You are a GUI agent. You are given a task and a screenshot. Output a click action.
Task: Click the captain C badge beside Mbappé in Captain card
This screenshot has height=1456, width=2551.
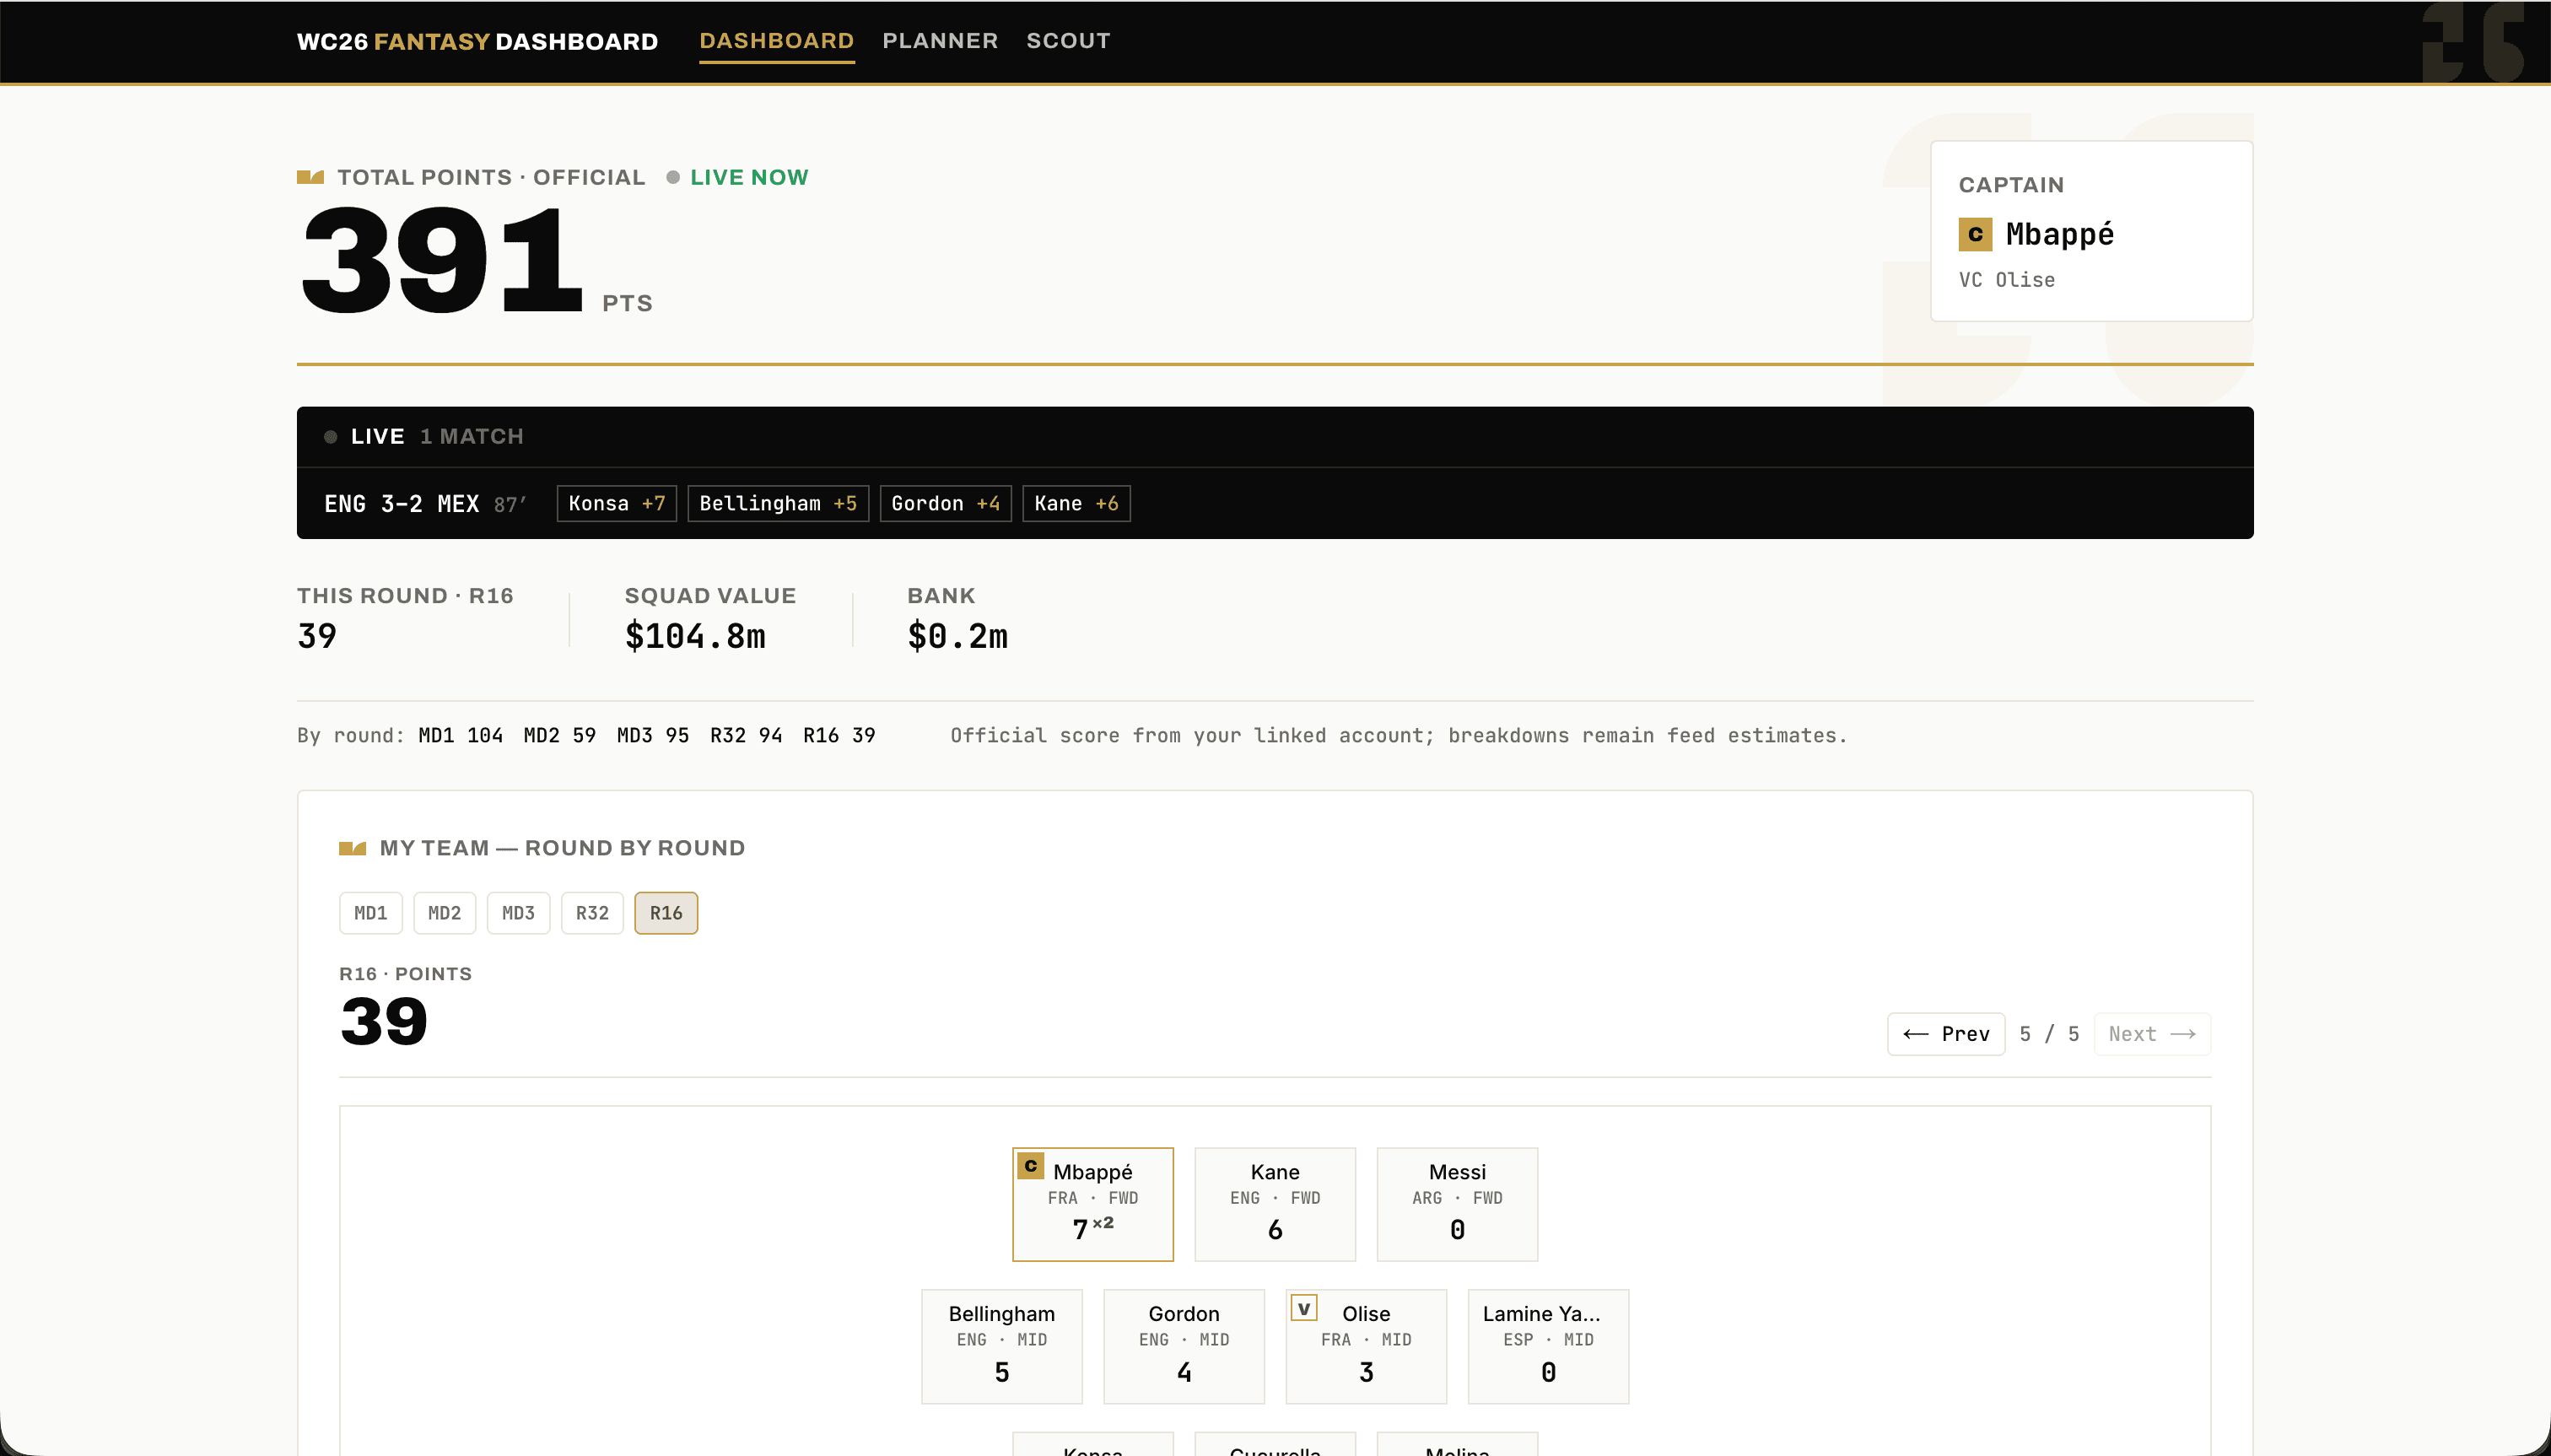(x=1975, y=234)
